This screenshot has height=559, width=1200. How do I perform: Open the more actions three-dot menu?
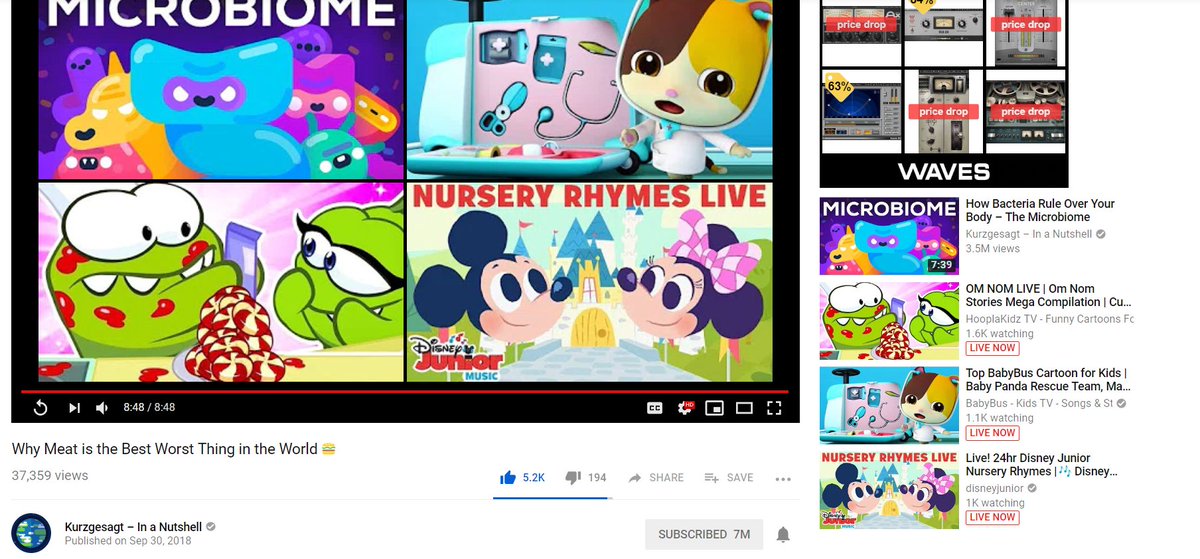tap(783, 479)
